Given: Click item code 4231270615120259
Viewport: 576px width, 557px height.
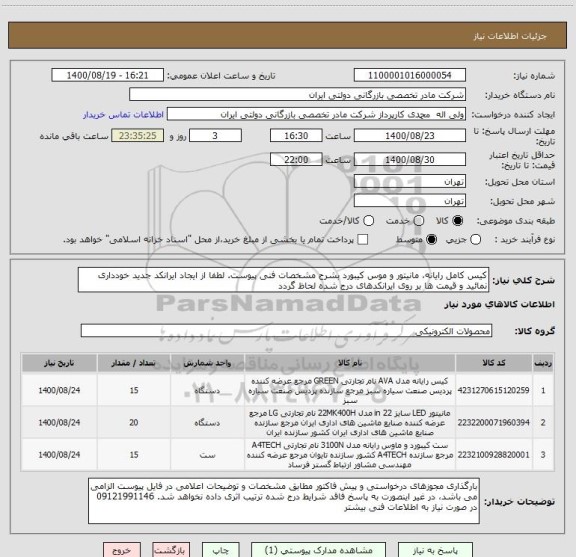Looking at the screenshot, I should [x=493, y=390].
